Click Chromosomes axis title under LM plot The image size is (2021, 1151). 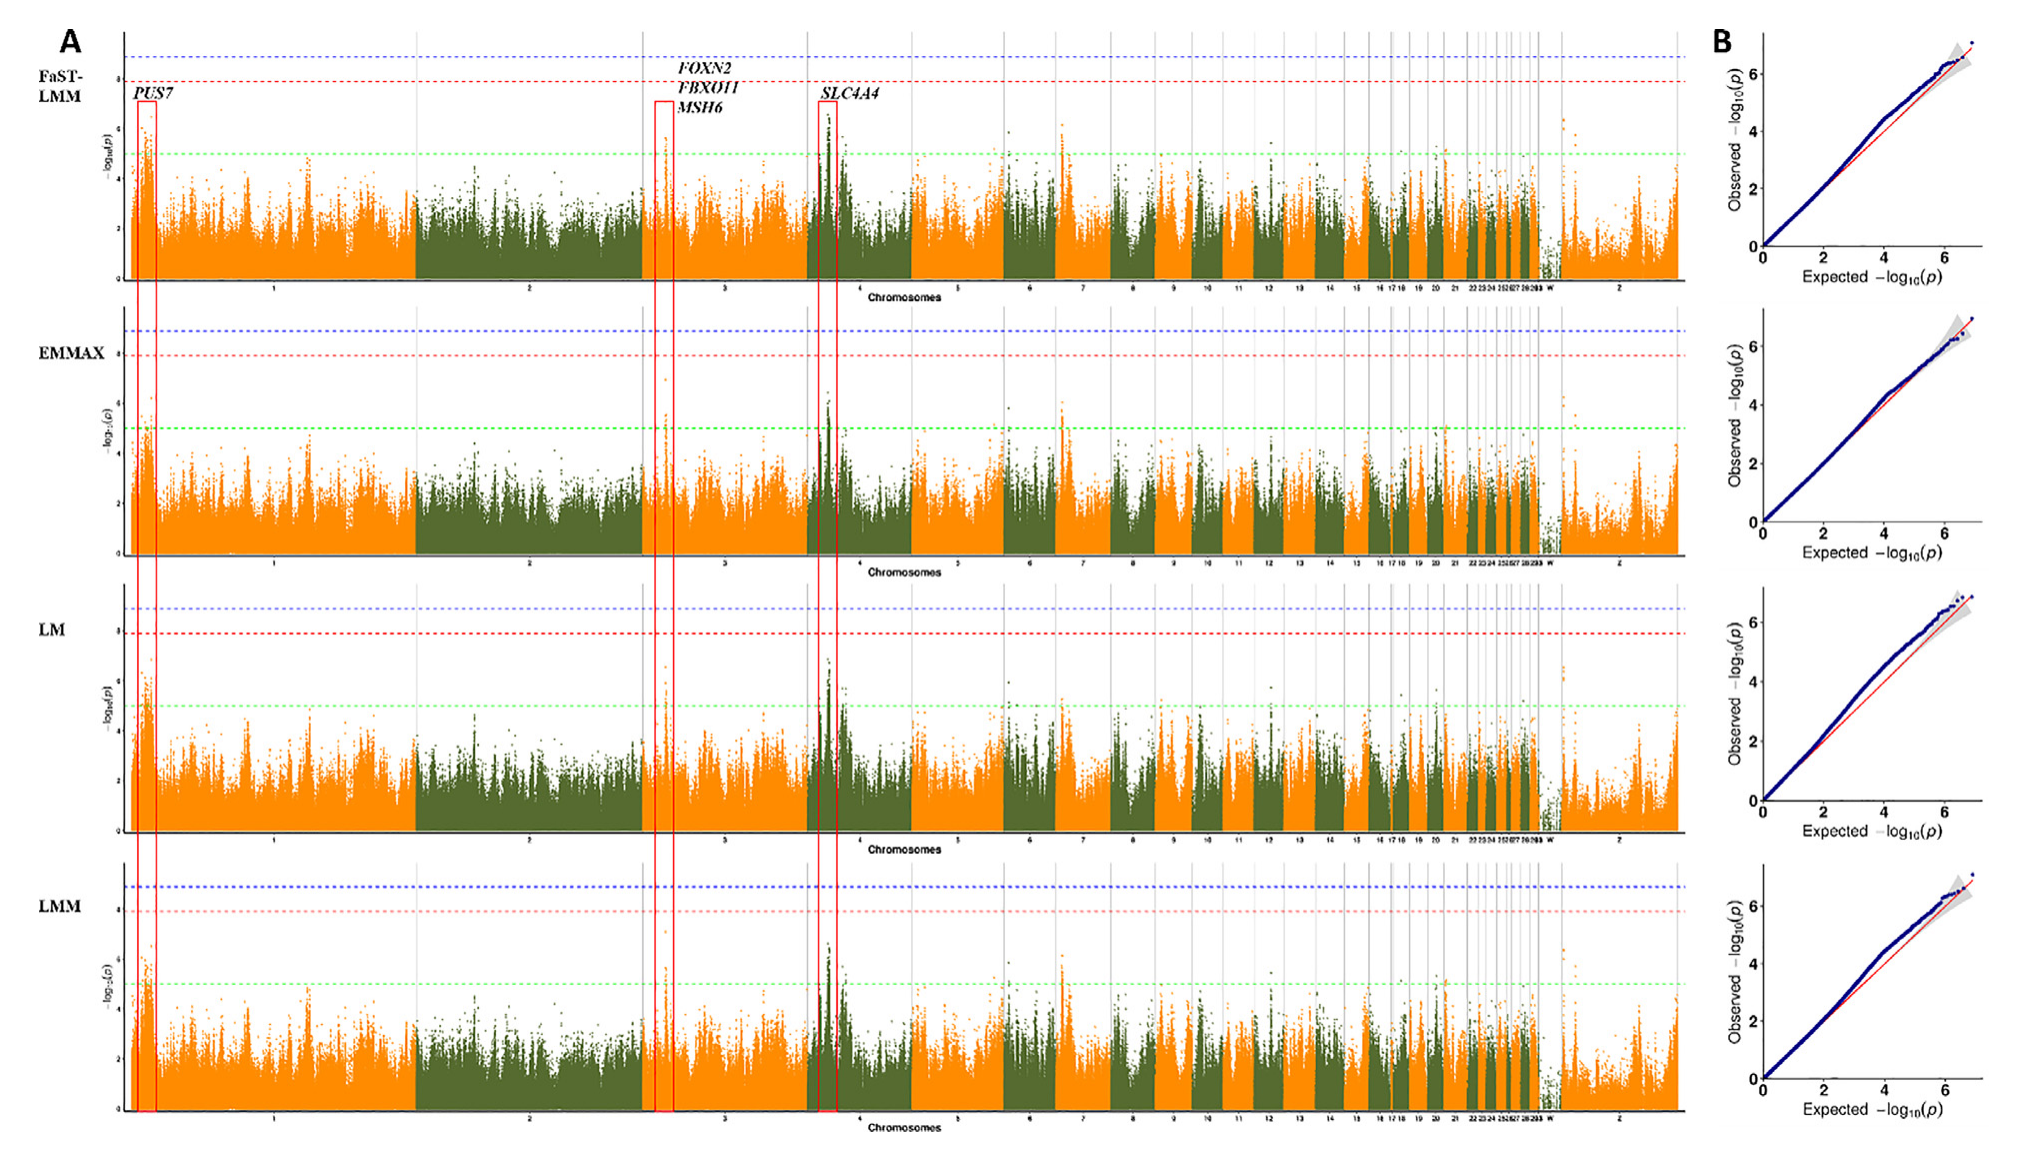(x=904, y=850)
